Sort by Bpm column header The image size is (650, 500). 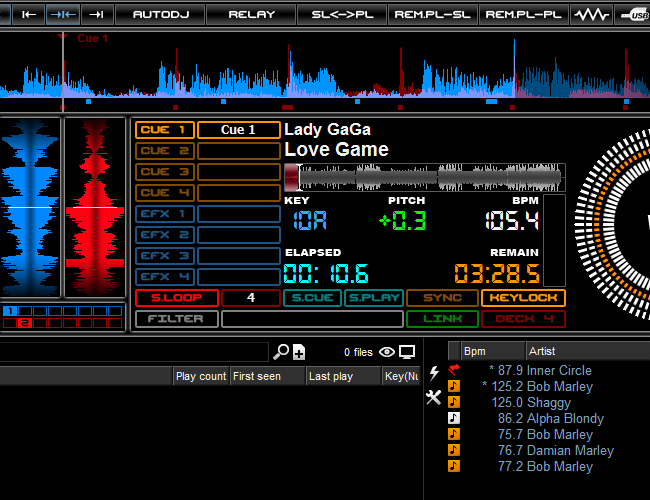click(492, 351)
